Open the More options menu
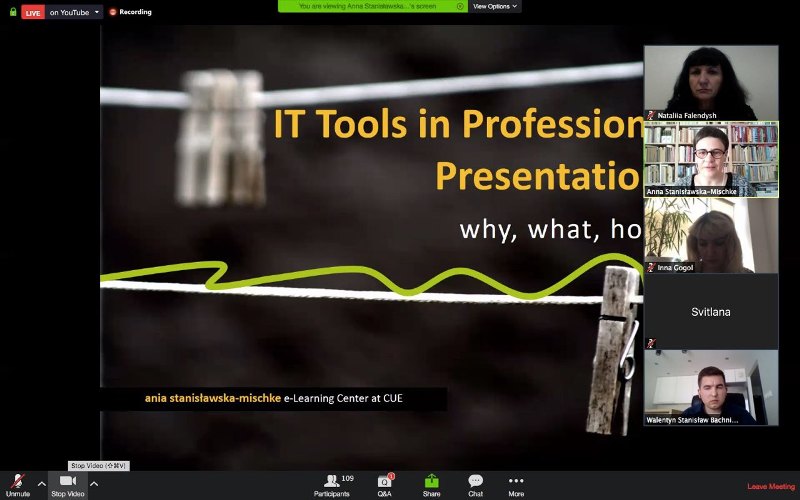Viewport: 800px width, 500px height. tap(516, 486)
